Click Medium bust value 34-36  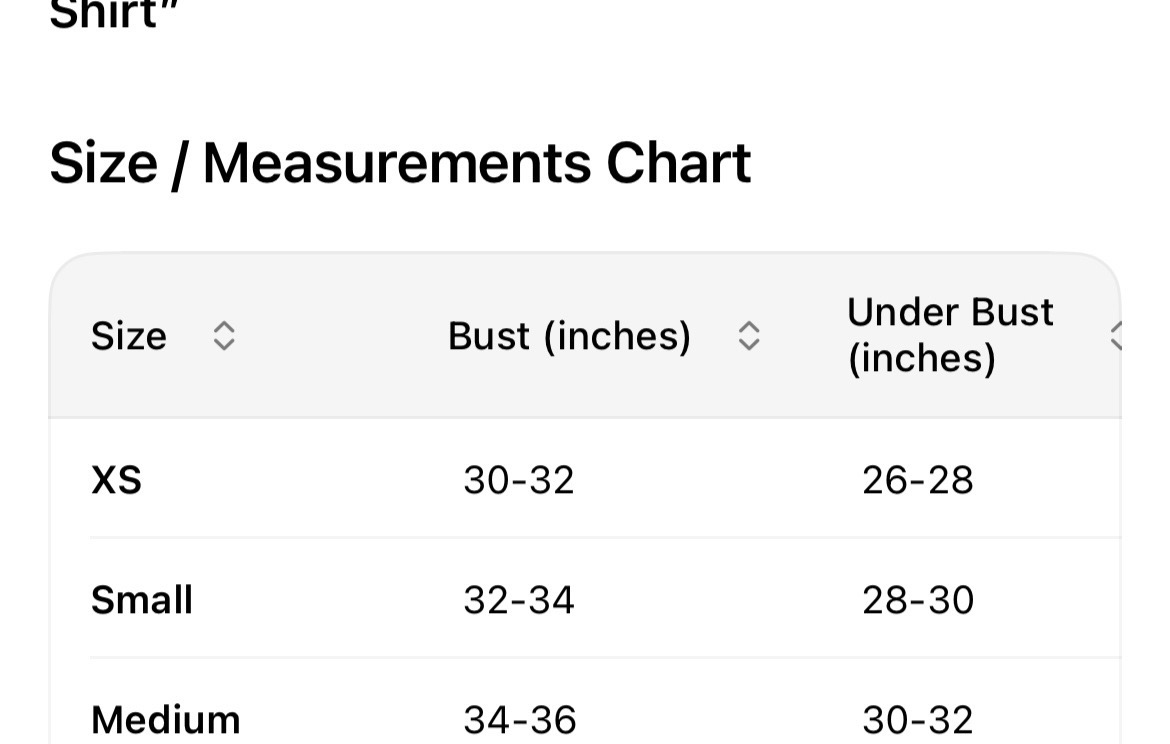click(x=519, y=720)
